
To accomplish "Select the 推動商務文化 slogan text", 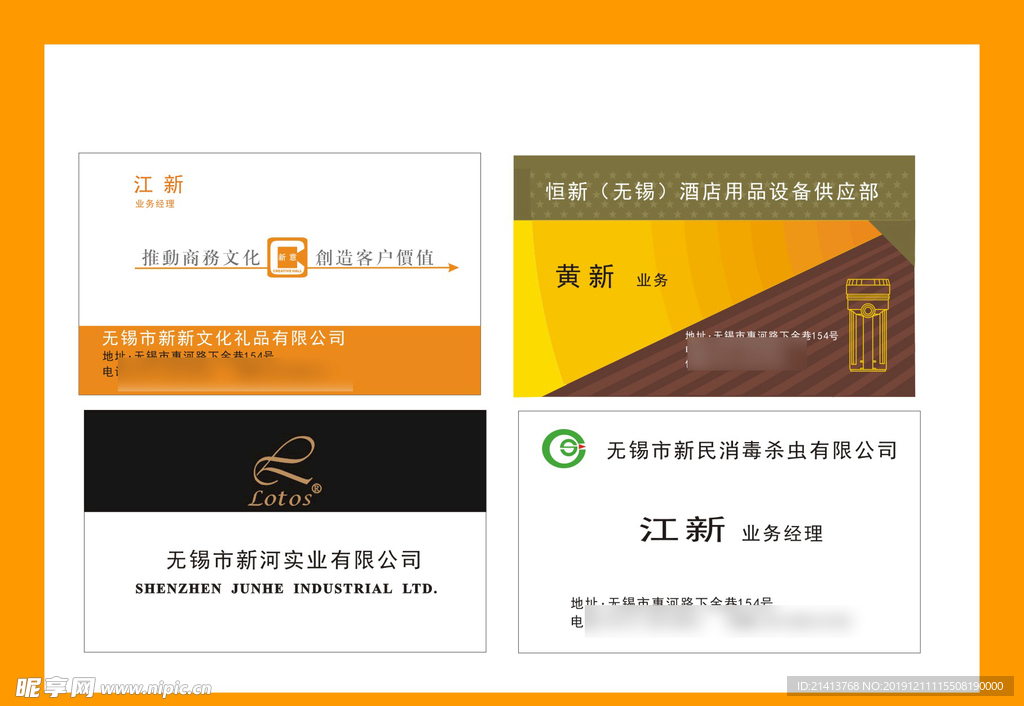I will pyautogui.click(x=200, y=257).
